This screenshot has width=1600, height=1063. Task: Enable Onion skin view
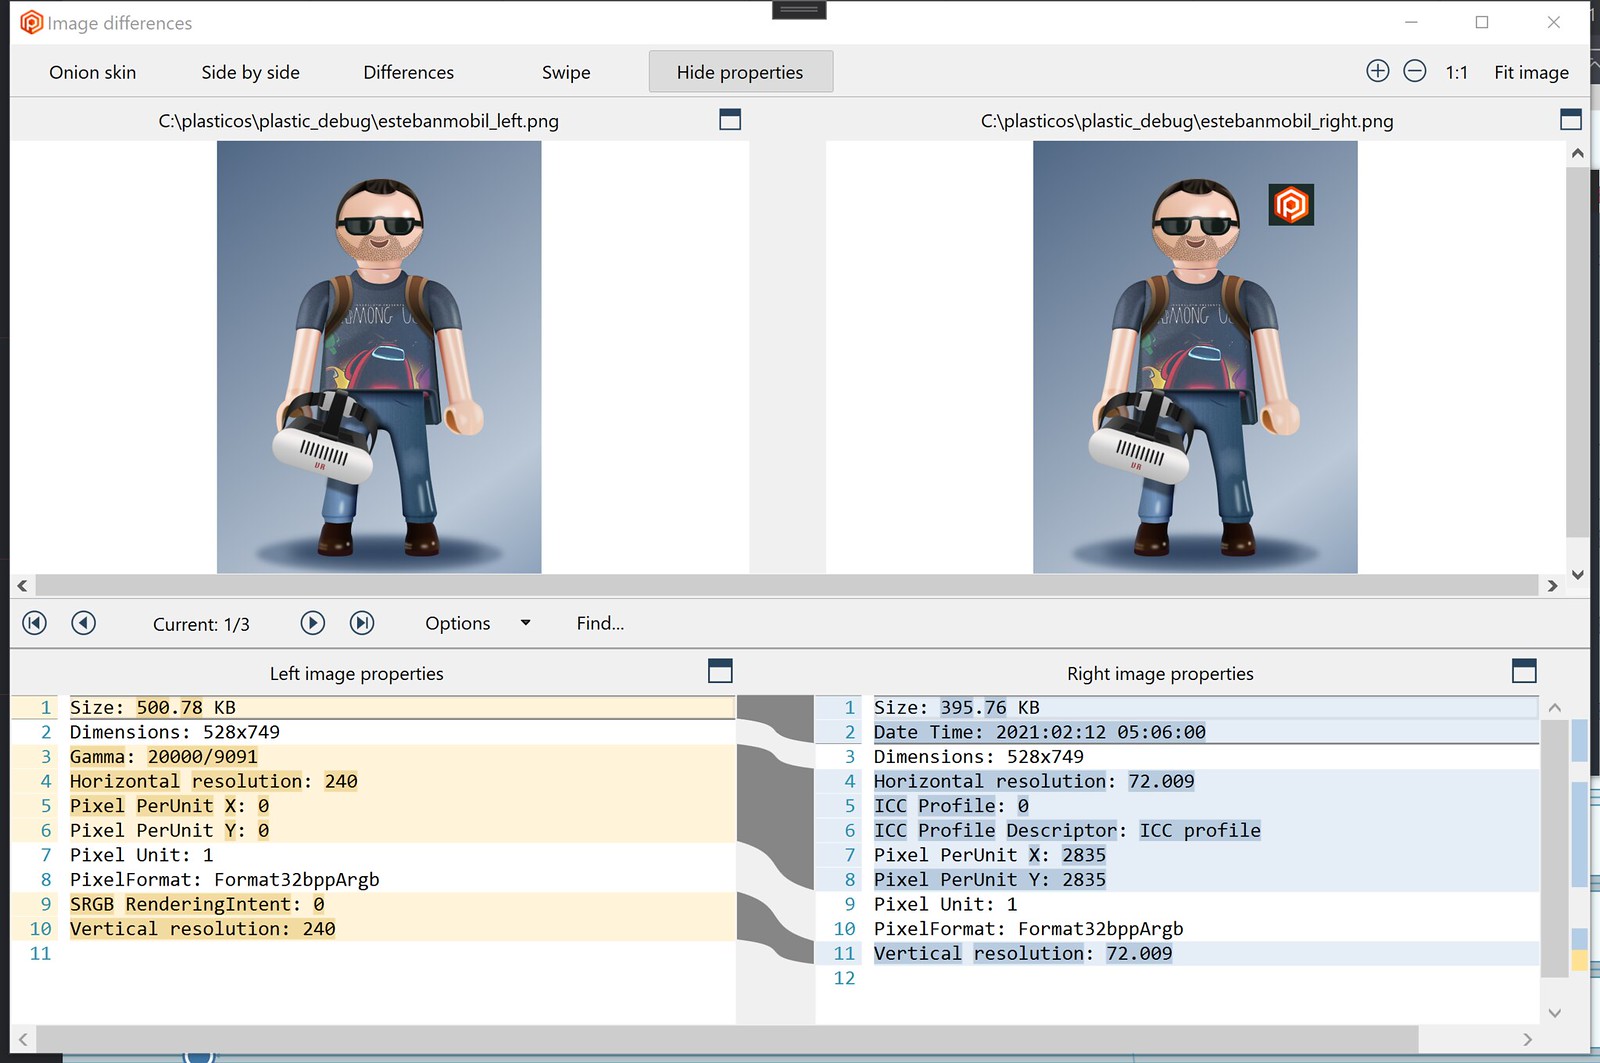point(91,71)
